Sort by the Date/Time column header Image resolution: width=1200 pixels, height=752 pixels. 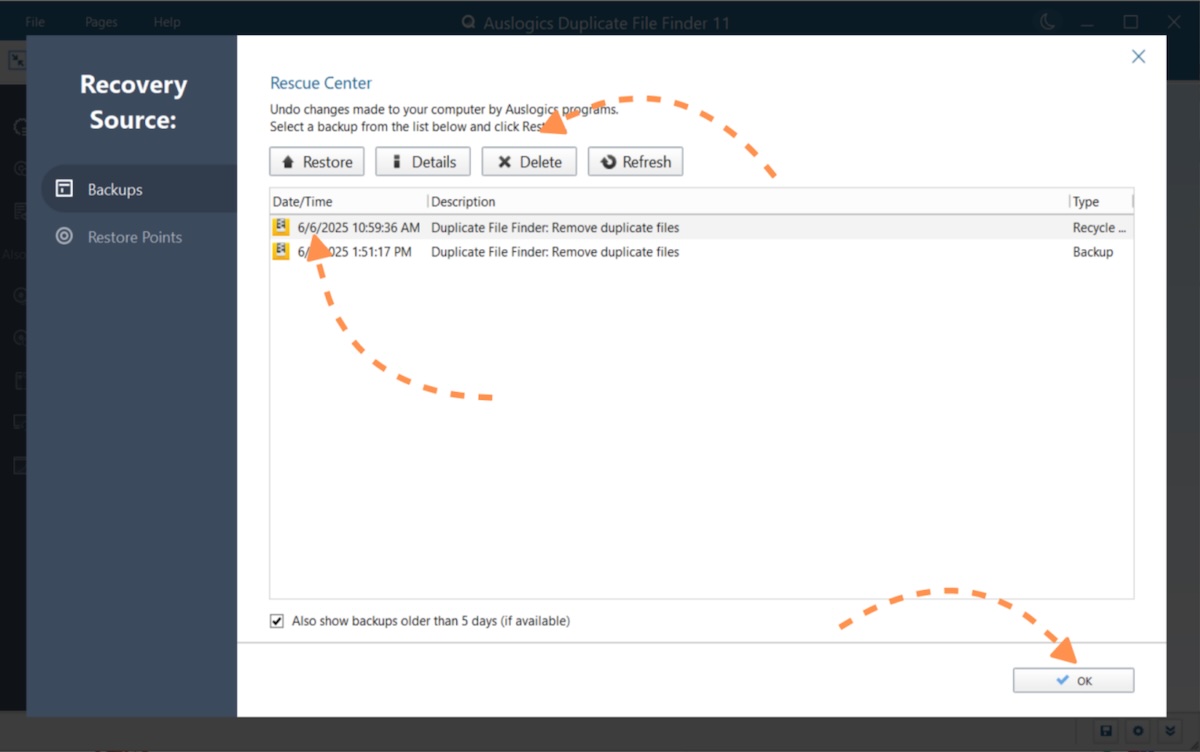348,202
